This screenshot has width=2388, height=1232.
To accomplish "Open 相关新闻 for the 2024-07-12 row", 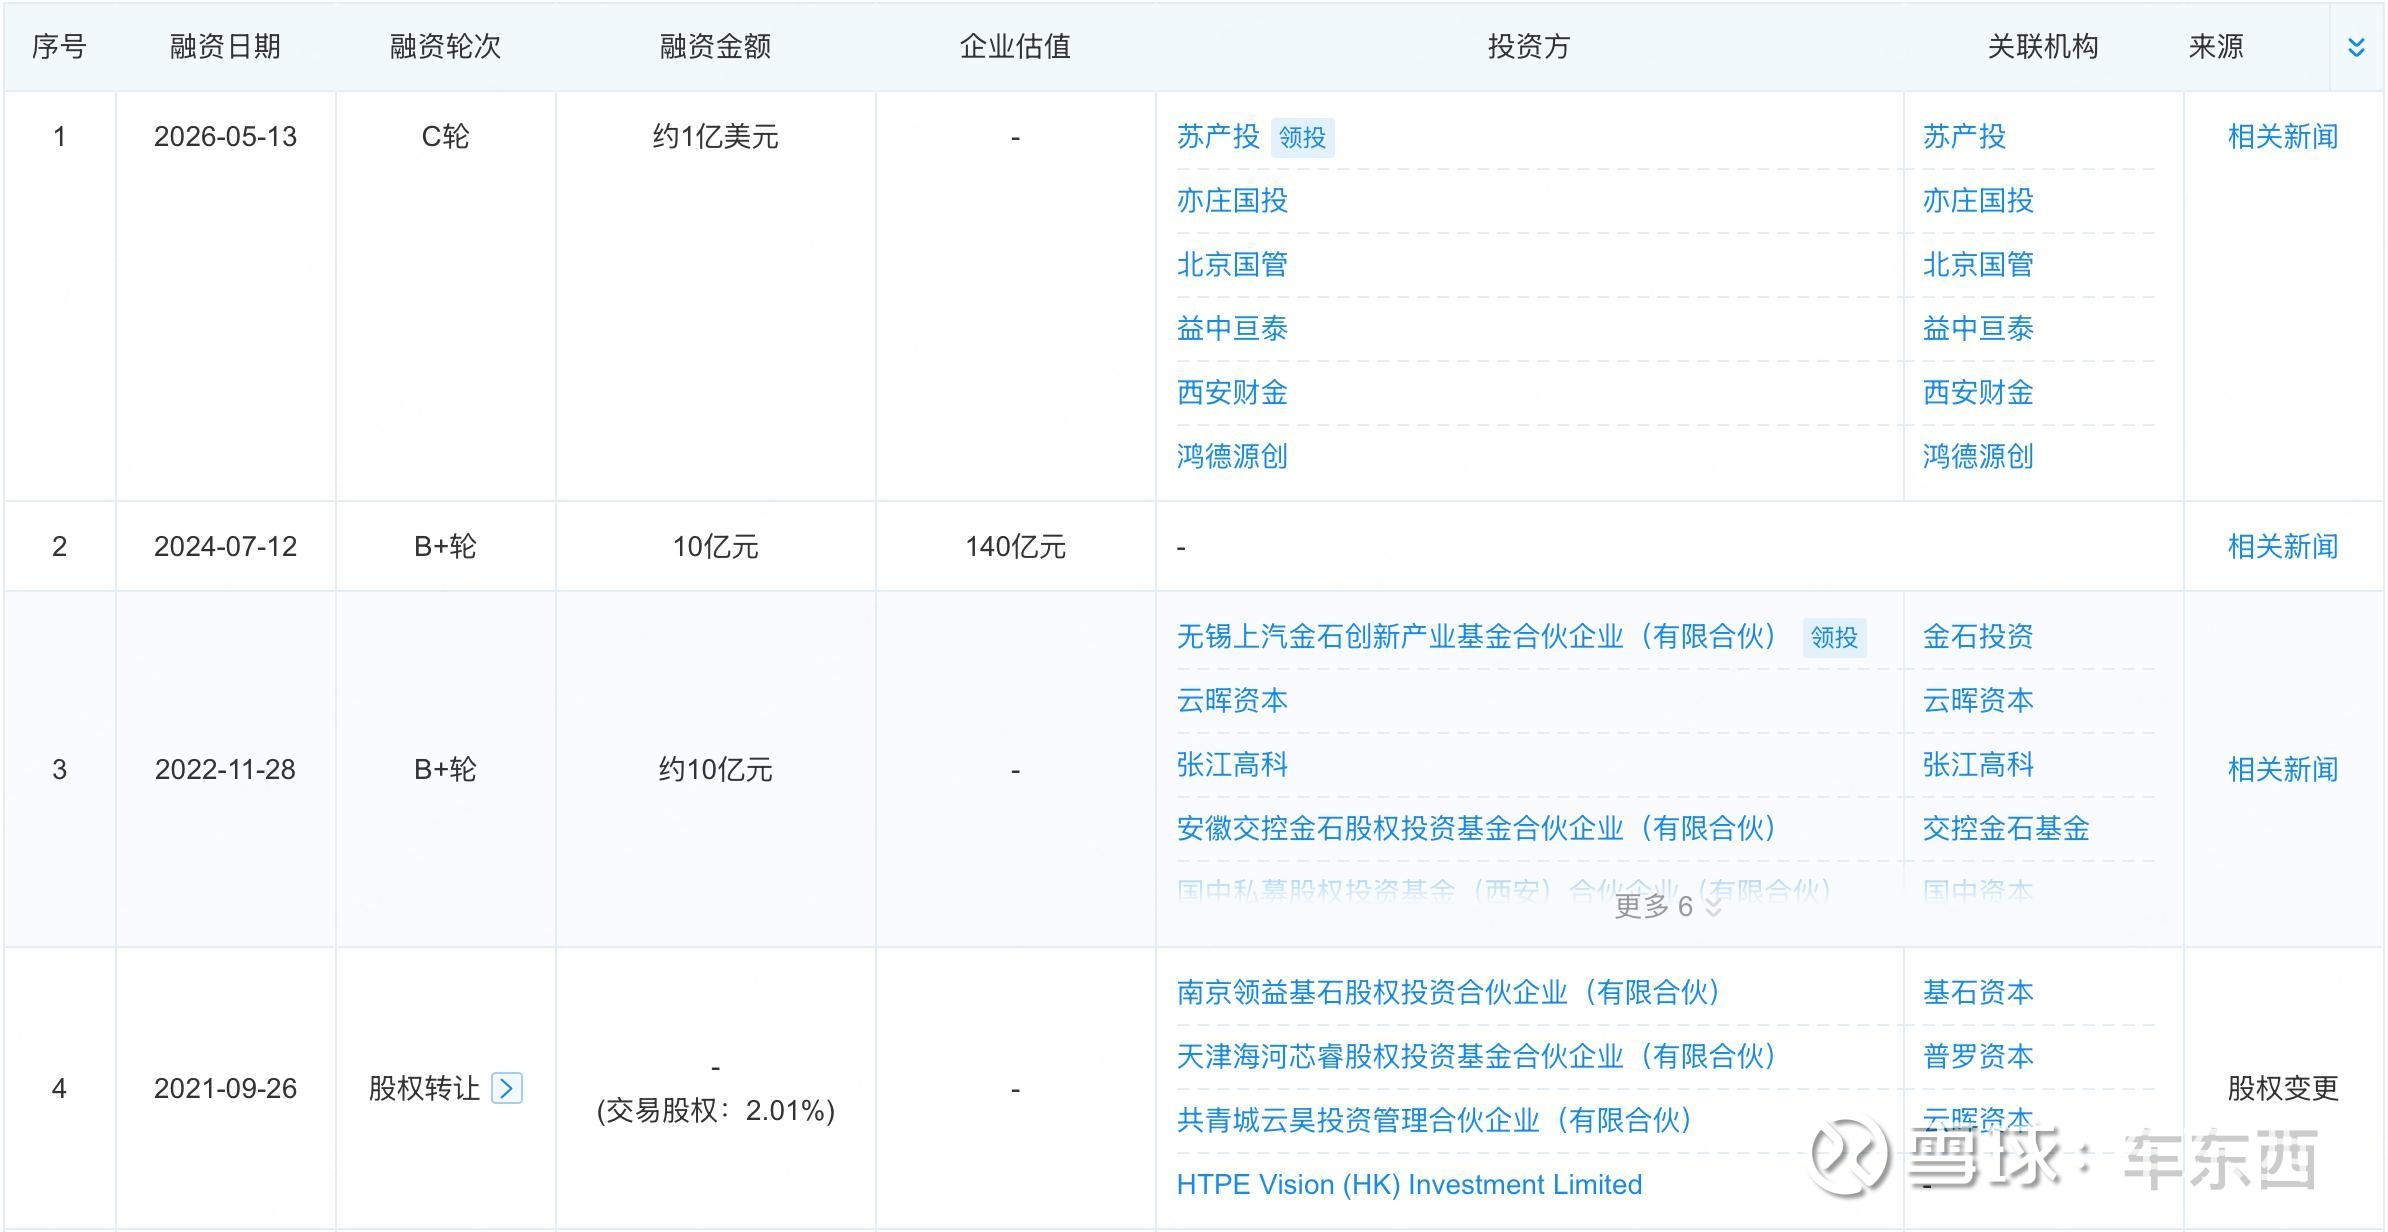I will (2283, 547).
